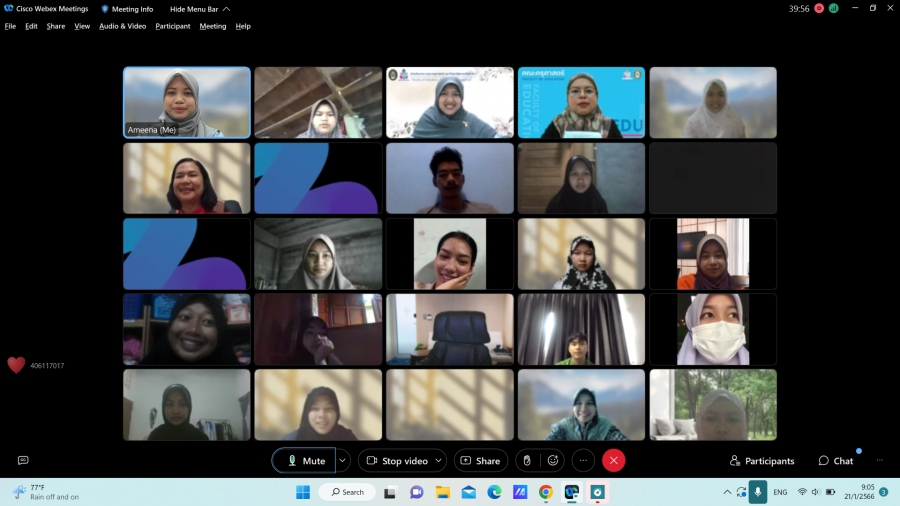Expand audio options arrow next to Mute
This screenshot has width=900, height=506.
coord(343,460)
